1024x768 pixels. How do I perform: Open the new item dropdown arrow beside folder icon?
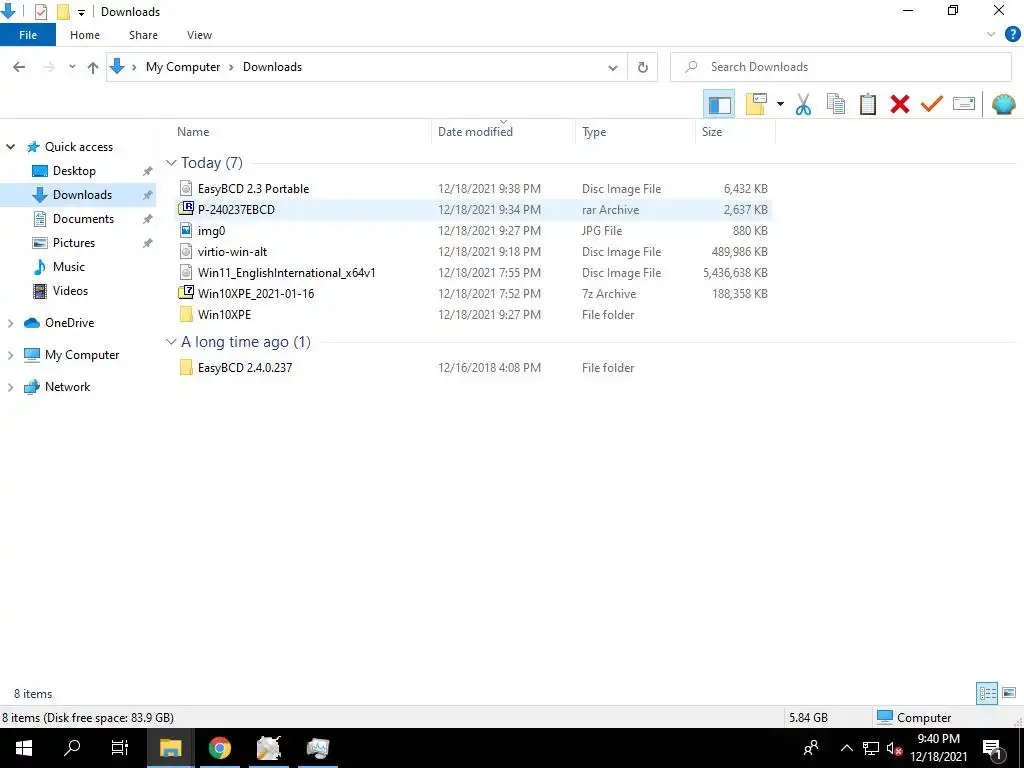tap(780, 104)
